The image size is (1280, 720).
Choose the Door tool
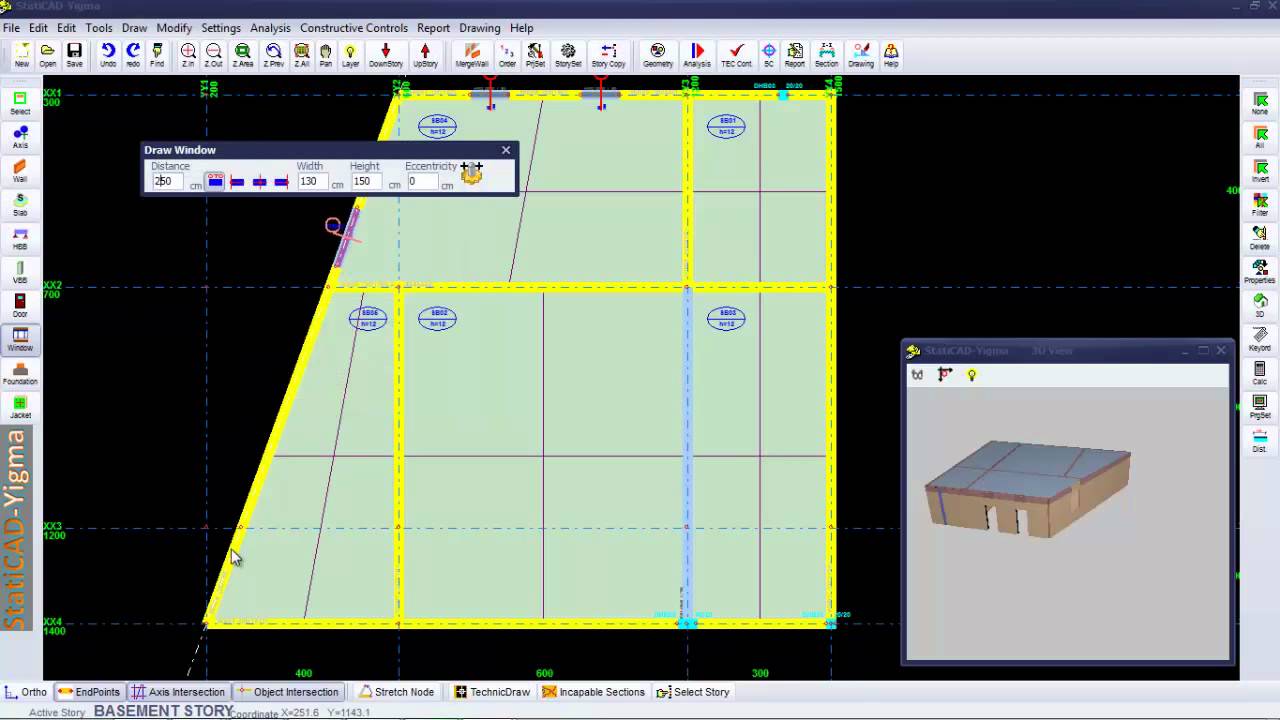pos(20,306)
